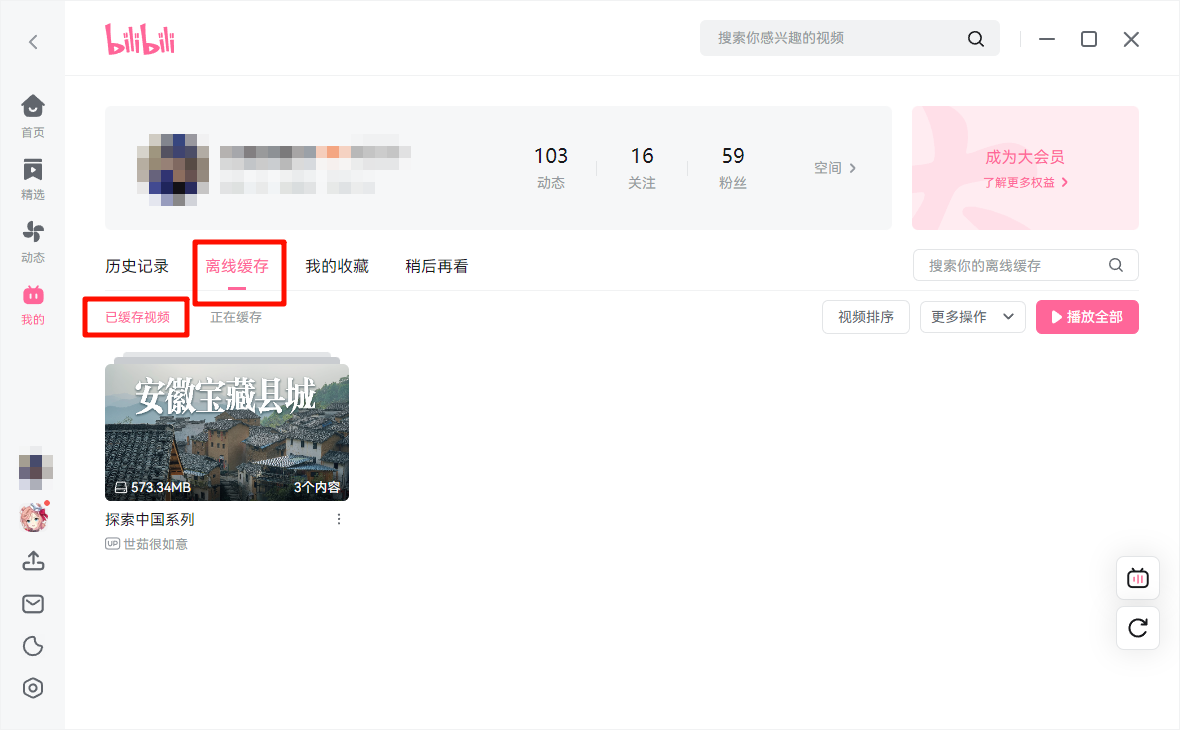The image size is (1180, 730).
Task: Minimize the bilibili window
Action: coord(1047,39)
